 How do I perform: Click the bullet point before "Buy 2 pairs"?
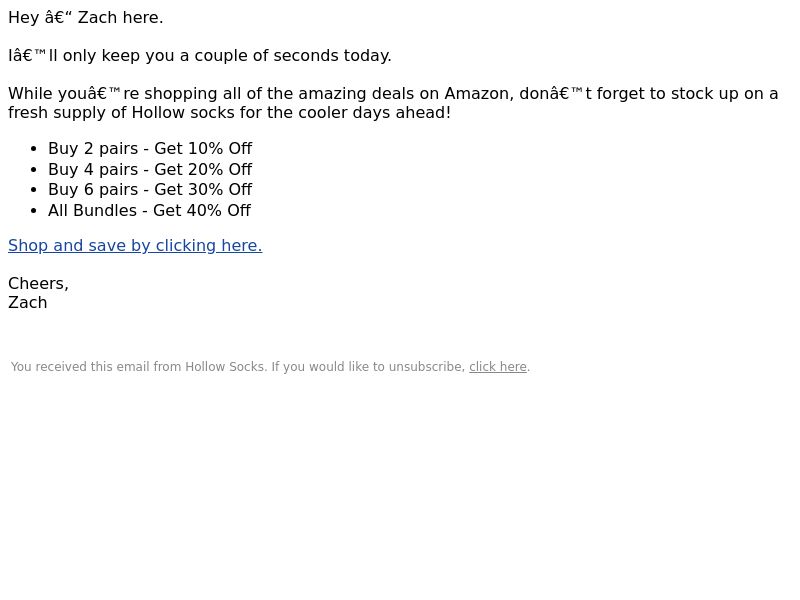34,148
